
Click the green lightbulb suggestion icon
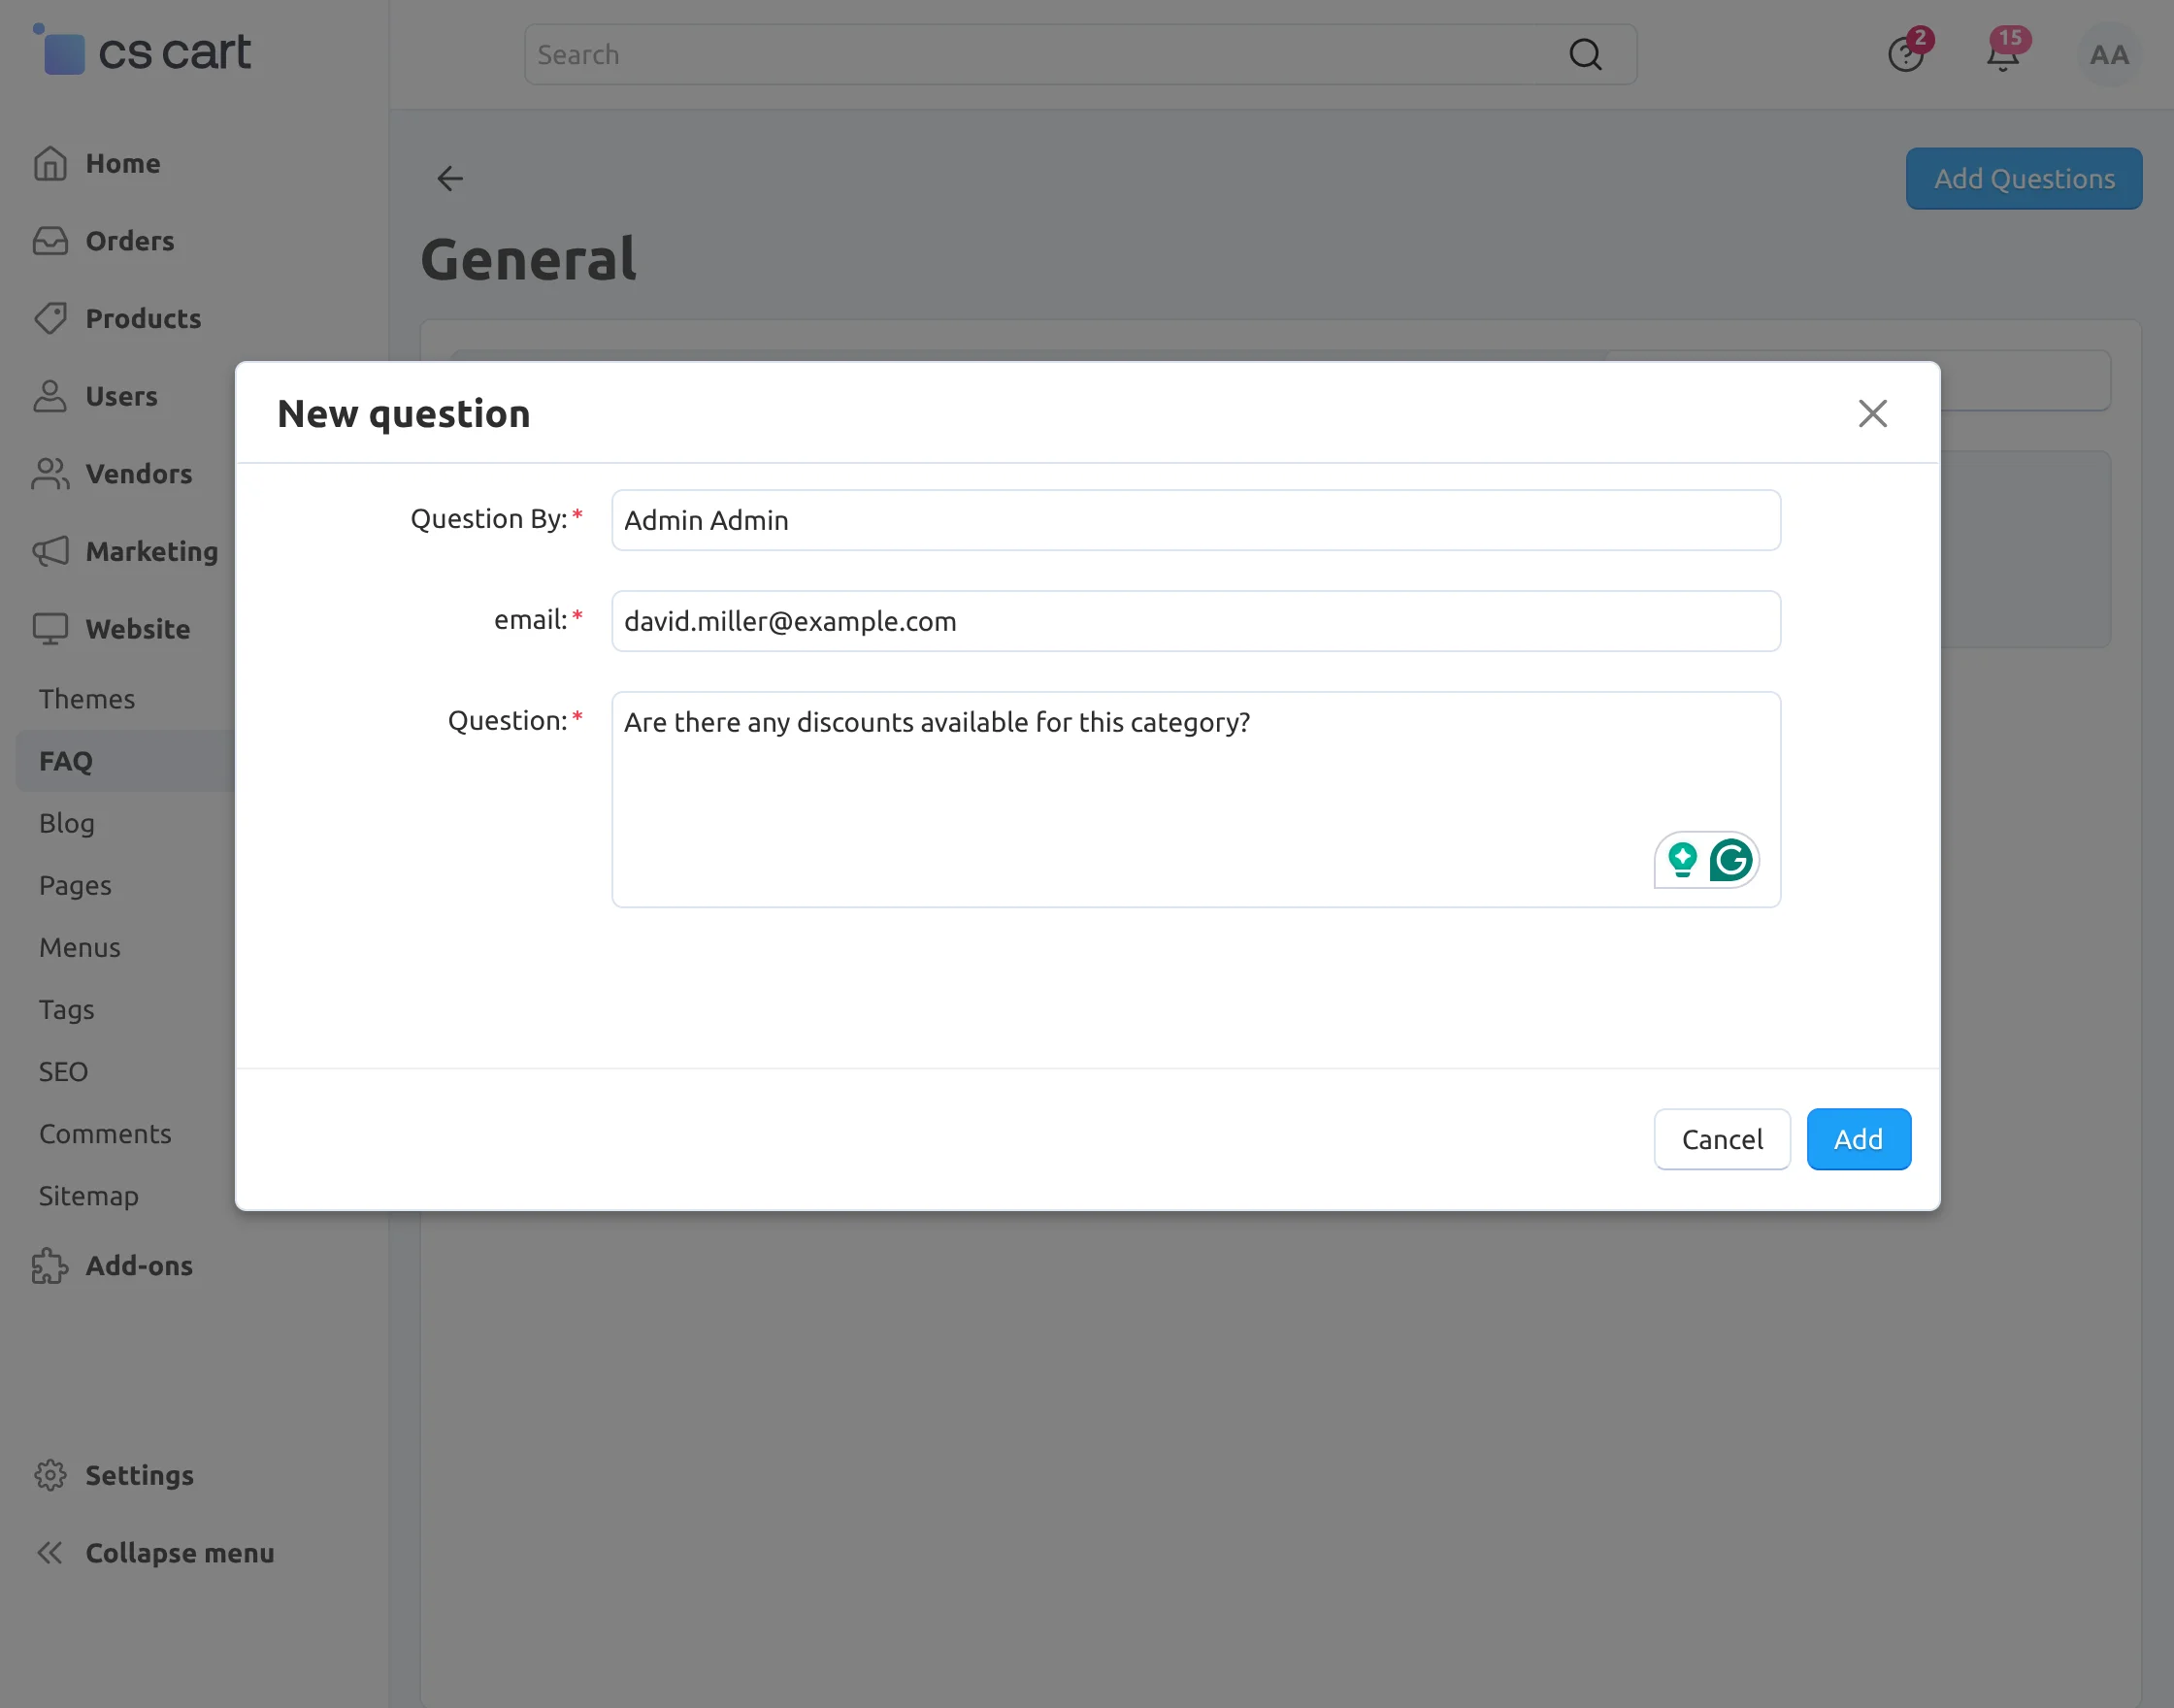[1683, 860]
